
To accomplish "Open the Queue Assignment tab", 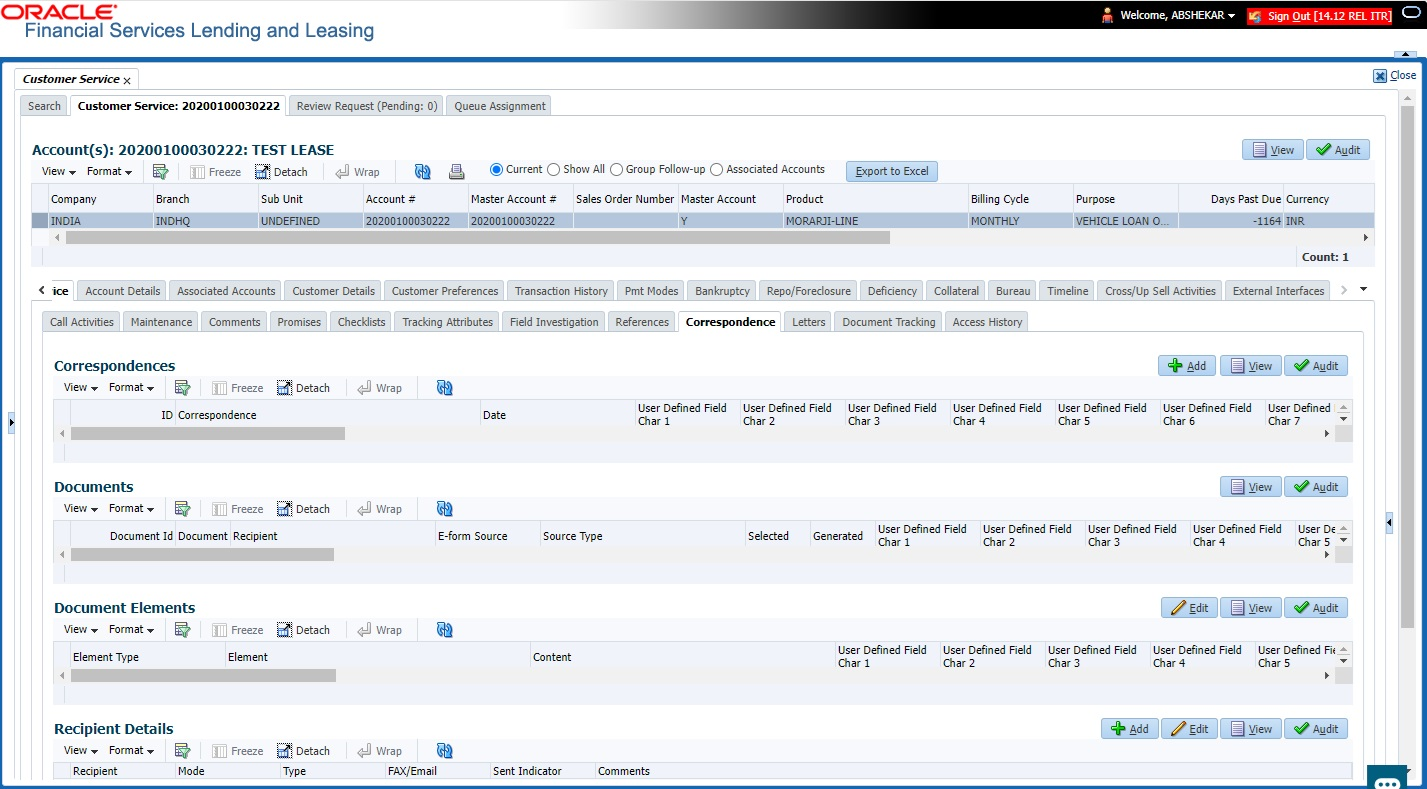I will click(x=500, y=106).
